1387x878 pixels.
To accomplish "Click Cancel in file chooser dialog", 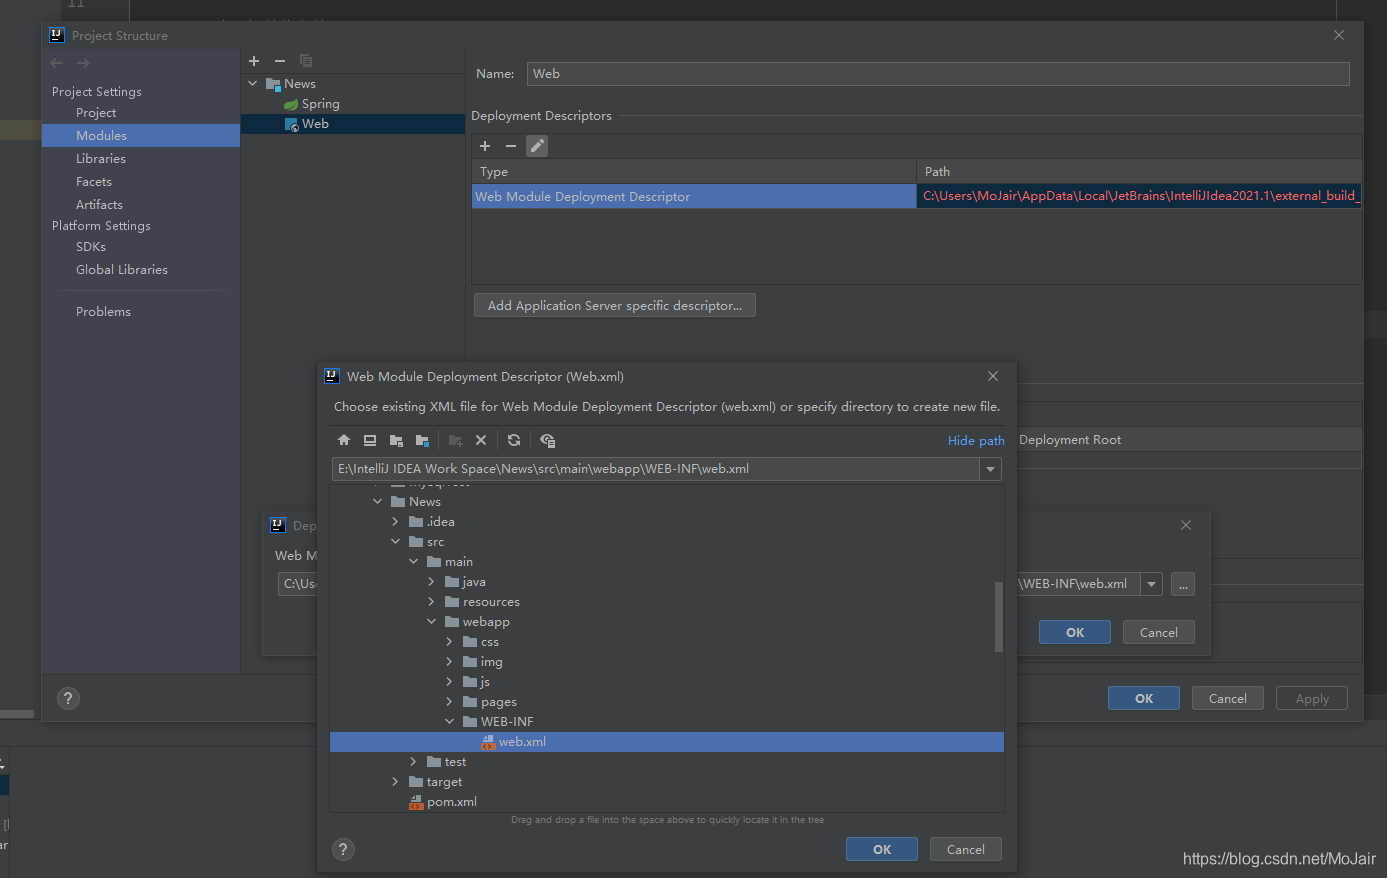I will pos(966,849).
